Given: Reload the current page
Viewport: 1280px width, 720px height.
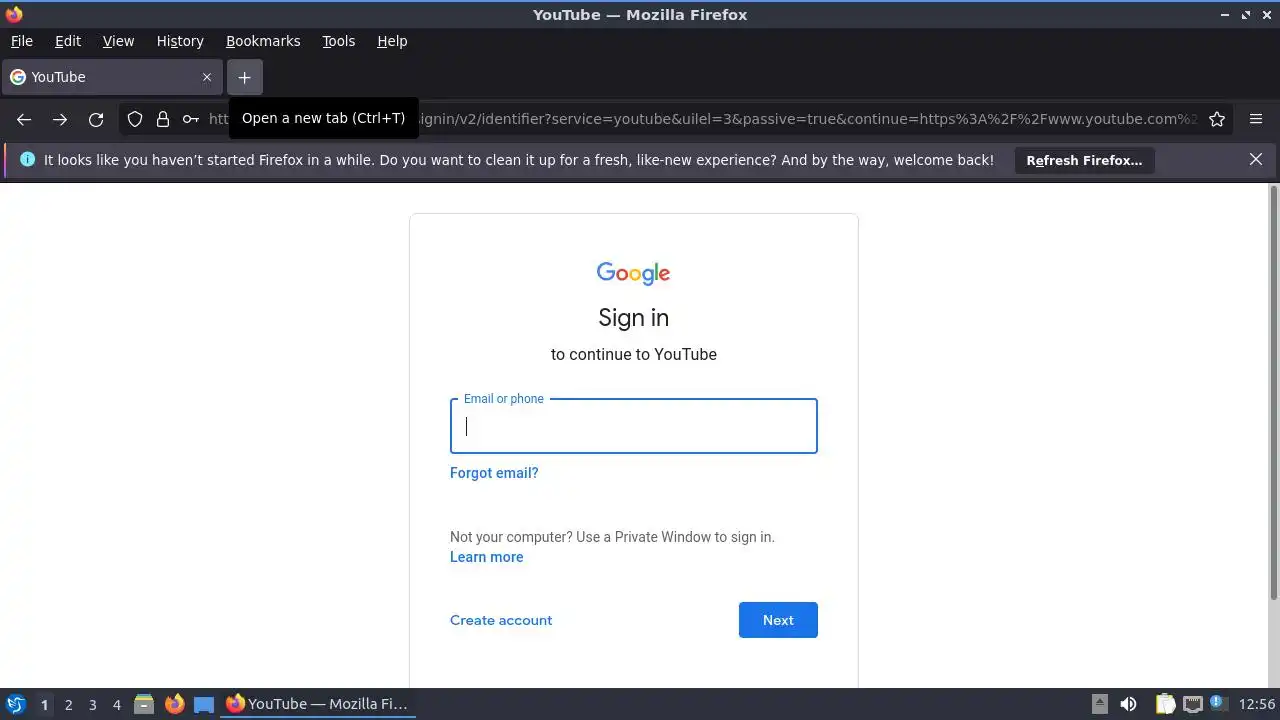Looking at the screenshot, I should [x=96, y=119].
